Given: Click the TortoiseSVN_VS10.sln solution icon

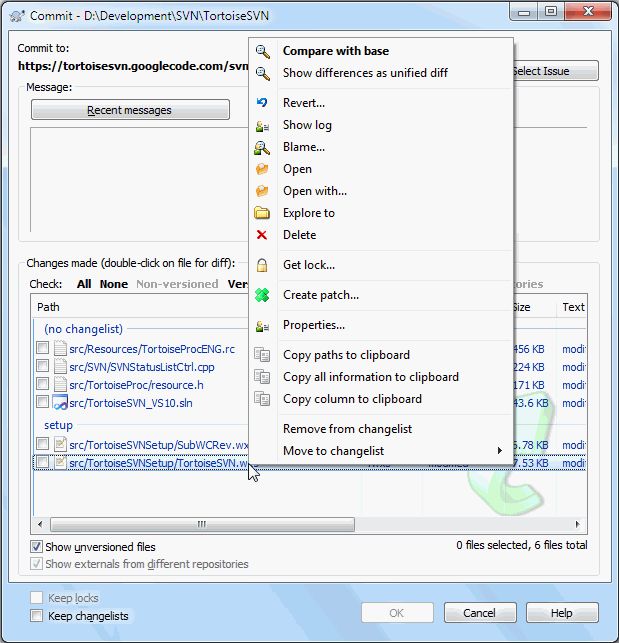Looking at the screenshot, I should 60,403.
